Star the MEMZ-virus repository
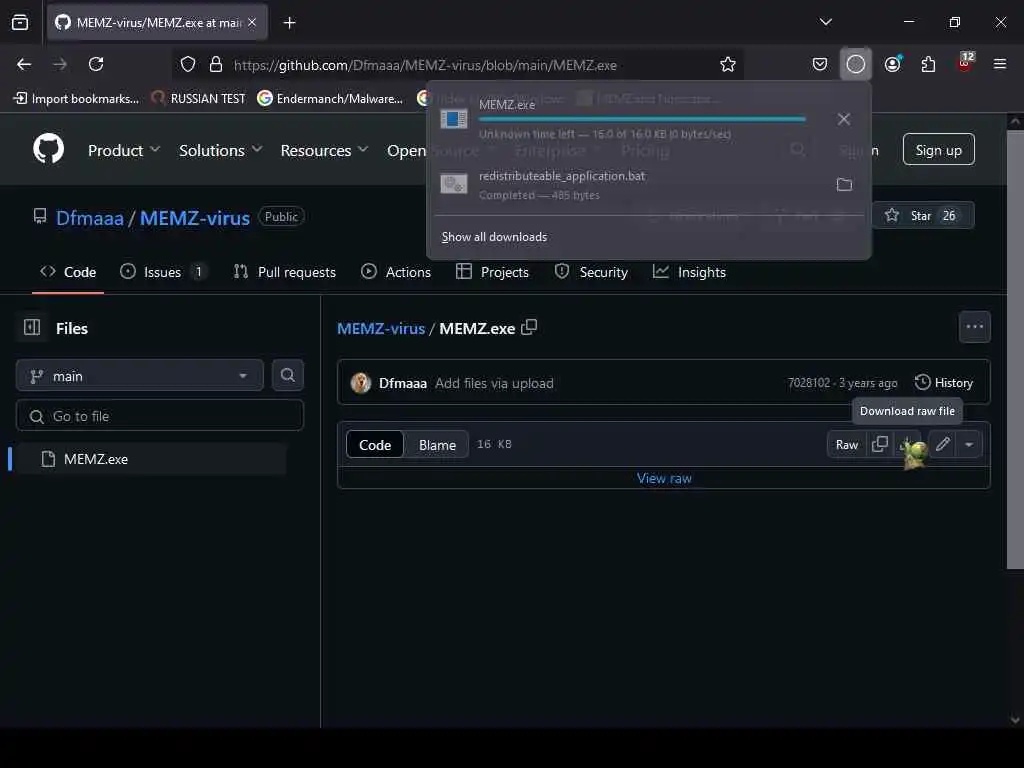 (x=923, y=216)
